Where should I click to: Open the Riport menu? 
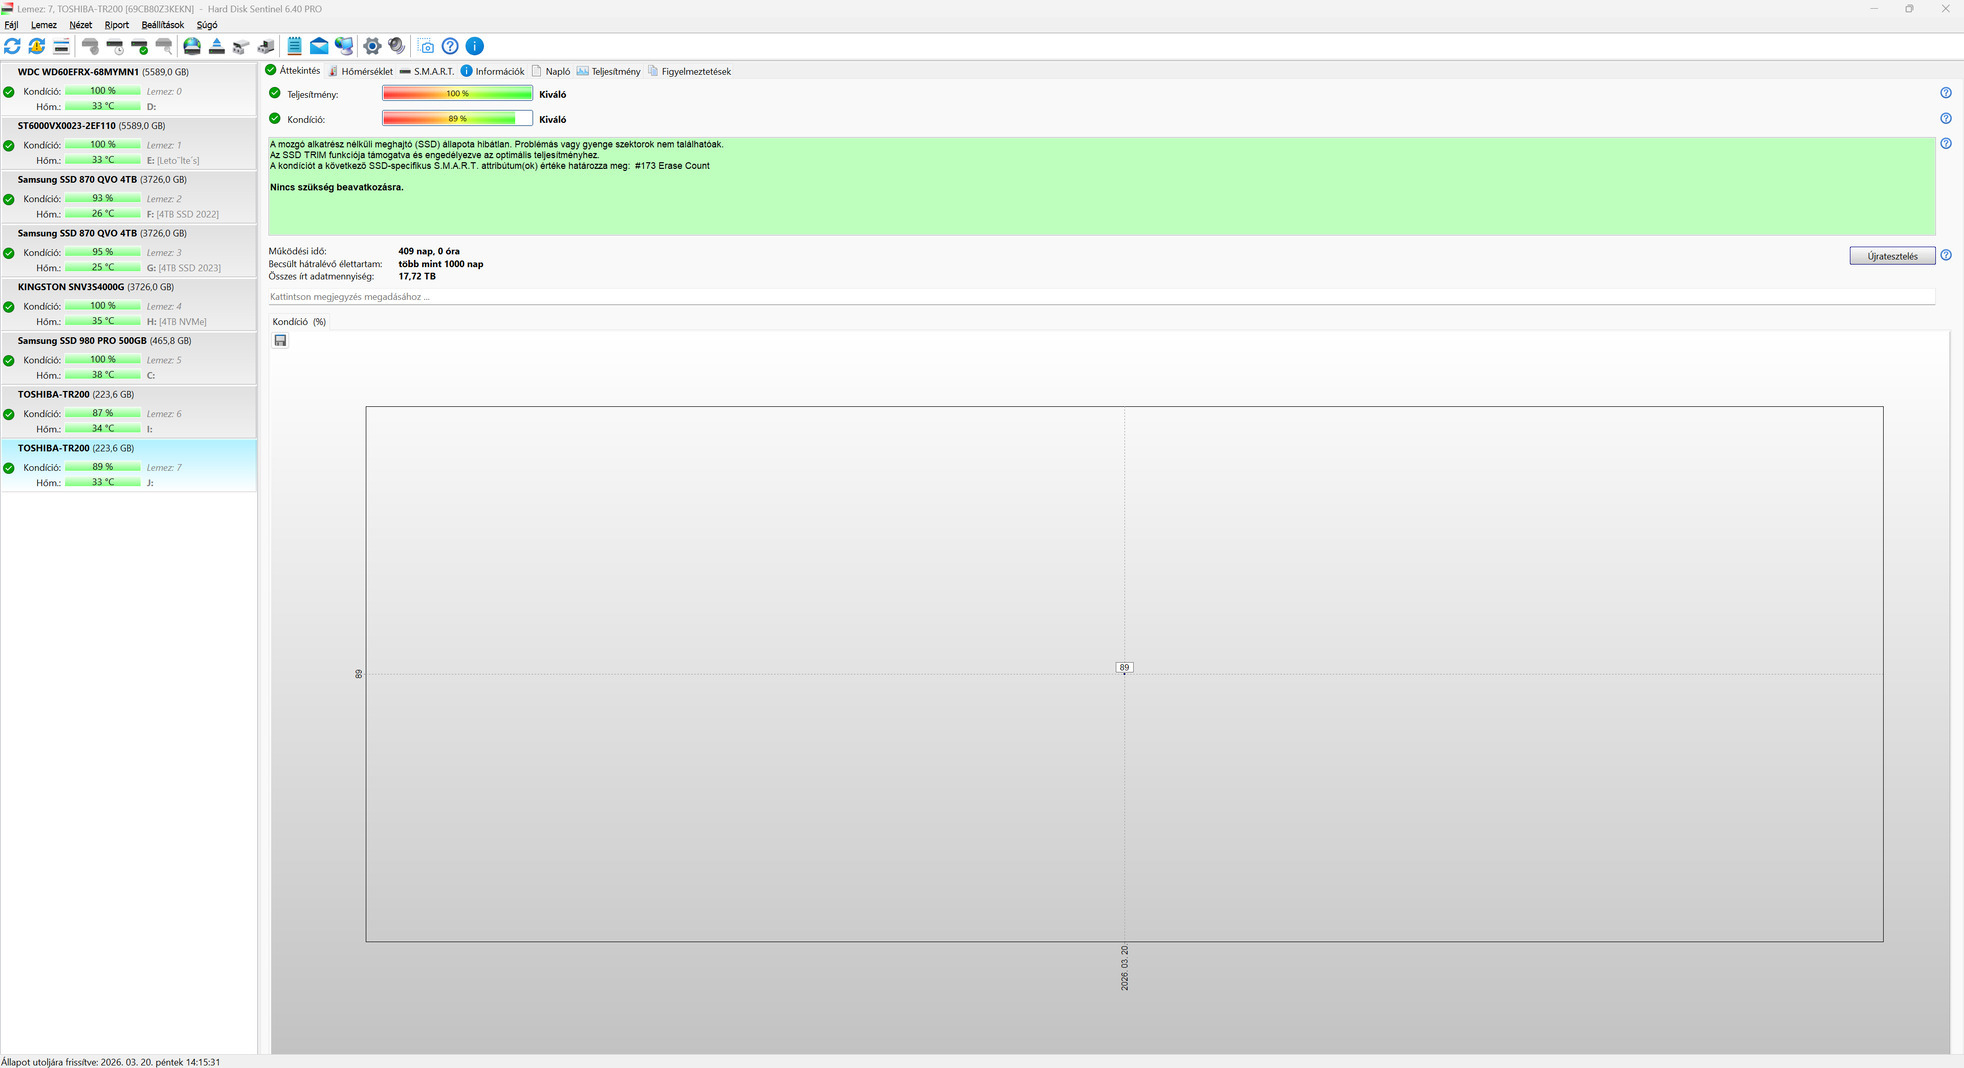[117, 25]
